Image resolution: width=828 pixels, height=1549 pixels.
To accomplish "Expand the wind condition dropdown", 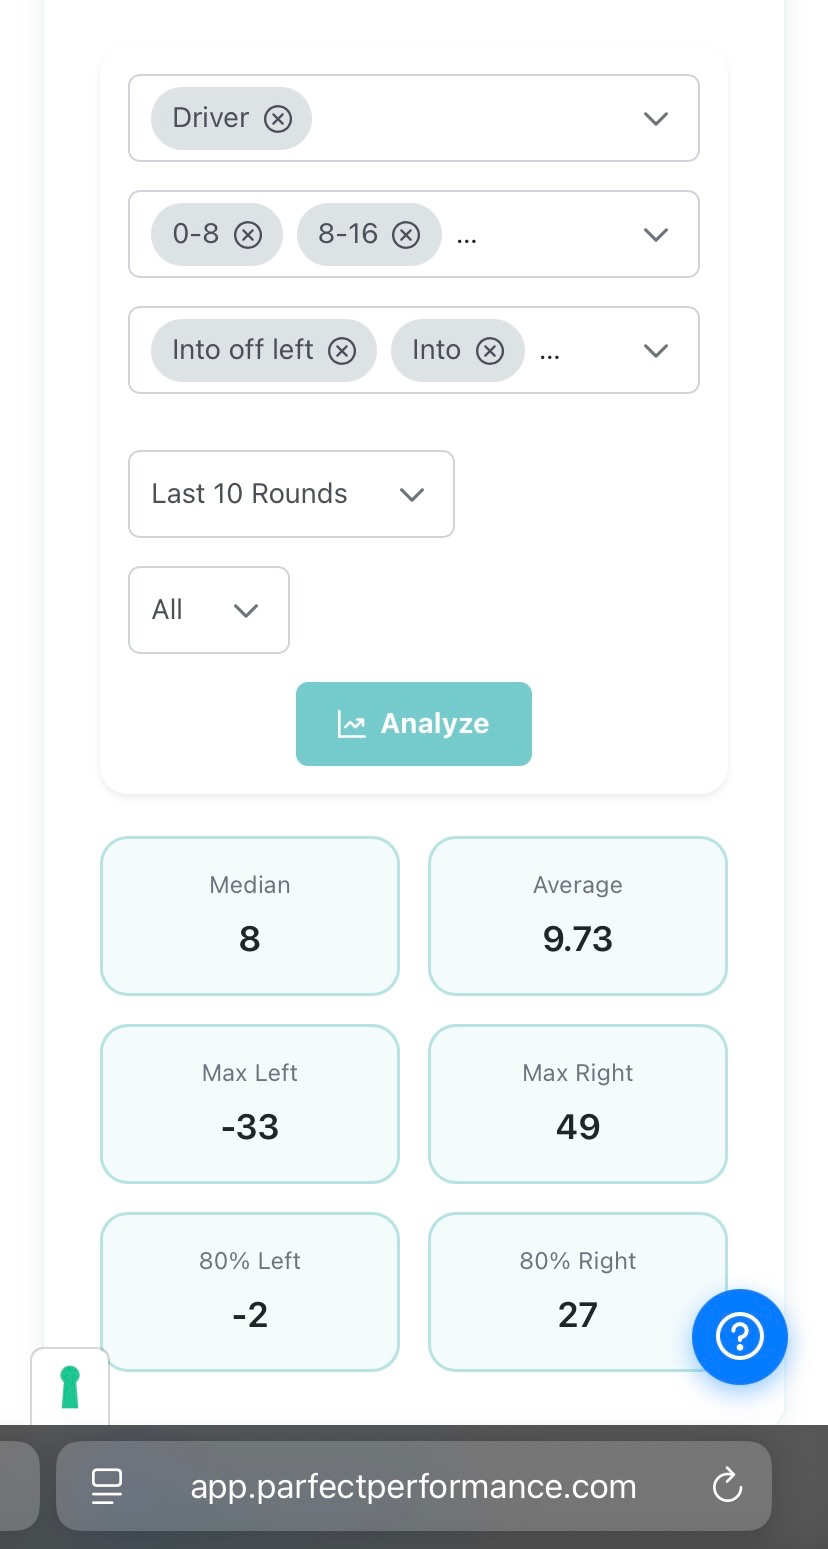I will [655, 351].
